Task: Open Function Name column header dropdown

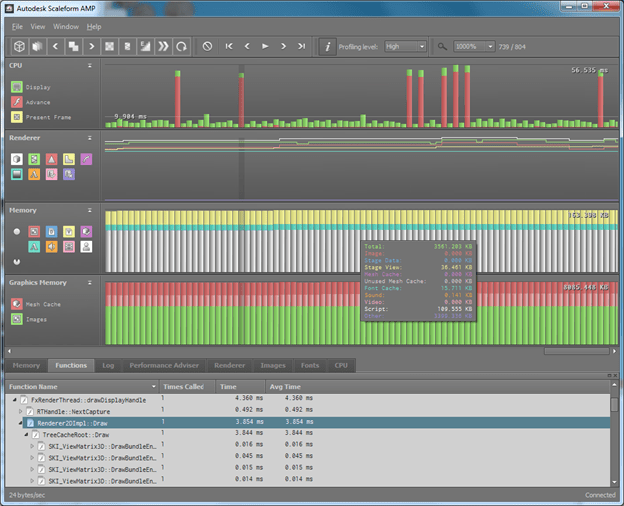Action: point(154,387)
